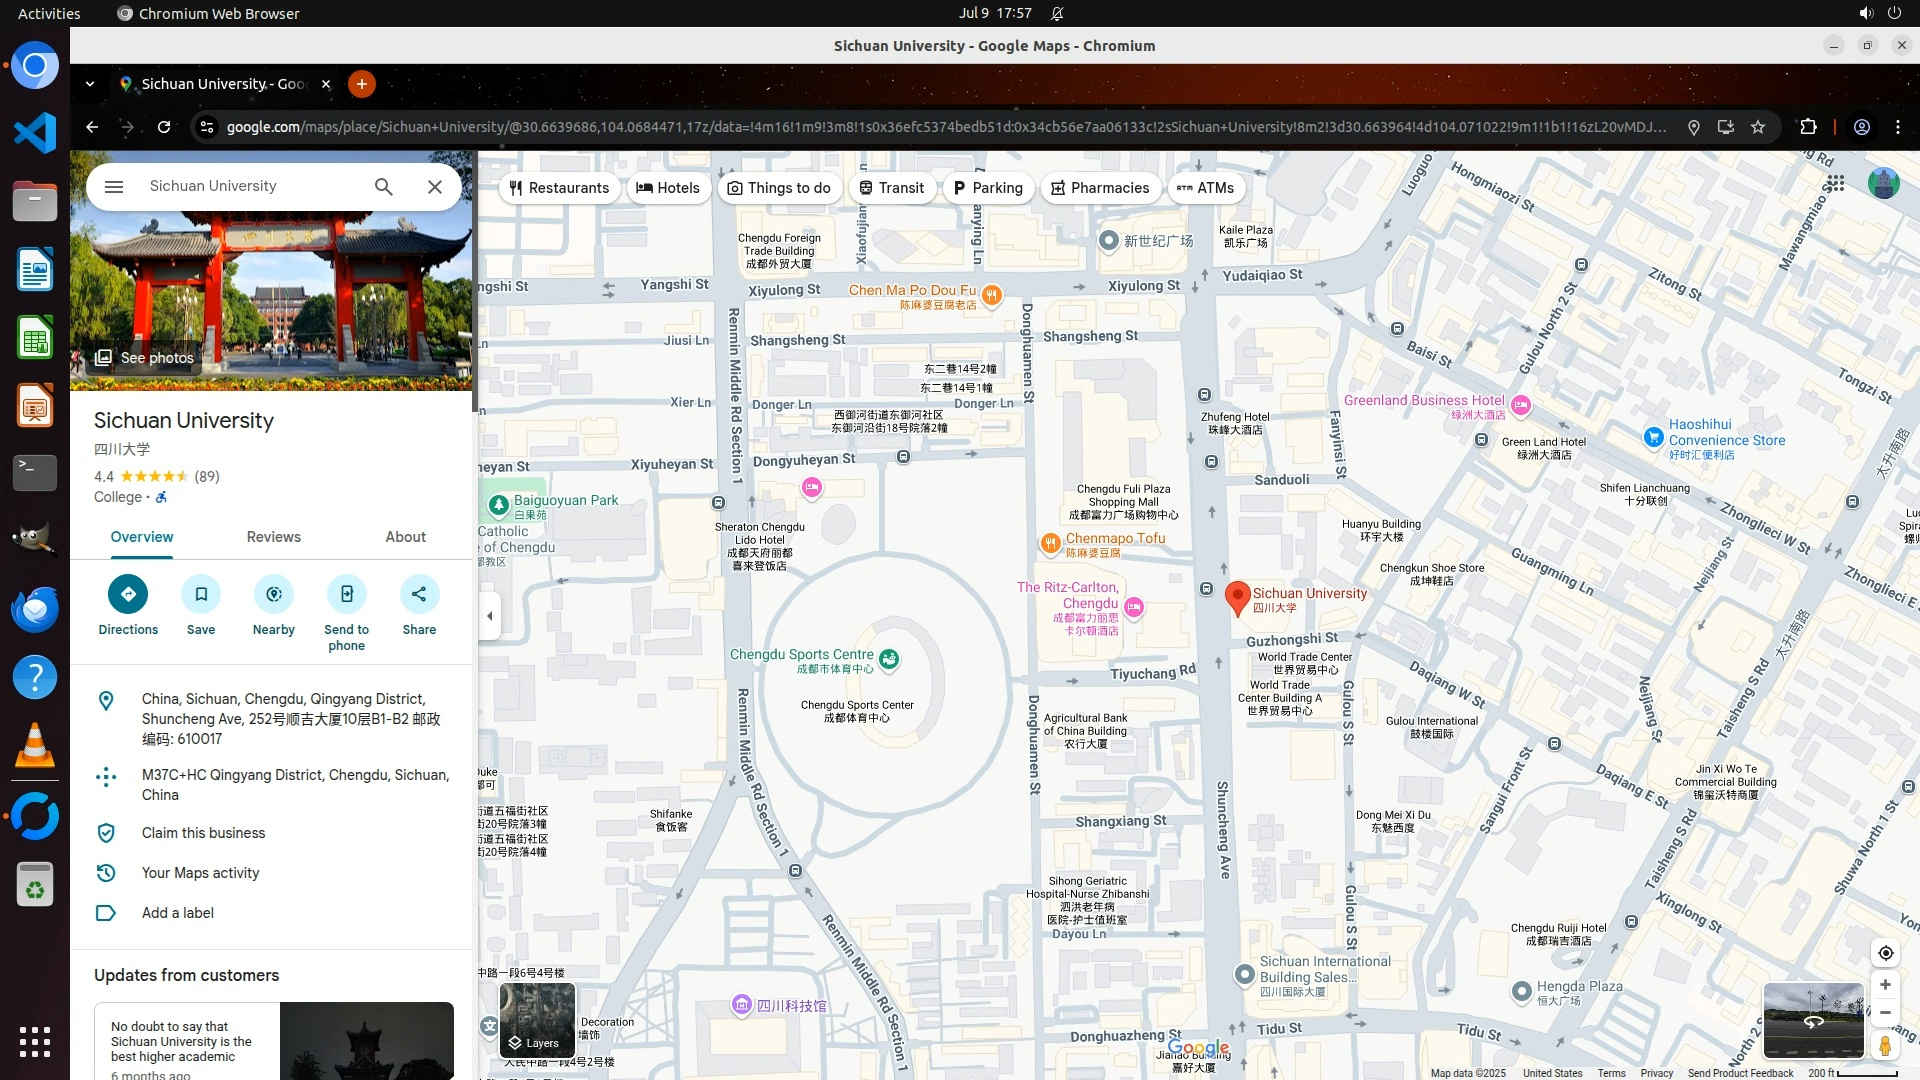Screen dimensions: 1920x1080
Task: Save Sichuan University with bookmark icon
Action: coord(201,594)
